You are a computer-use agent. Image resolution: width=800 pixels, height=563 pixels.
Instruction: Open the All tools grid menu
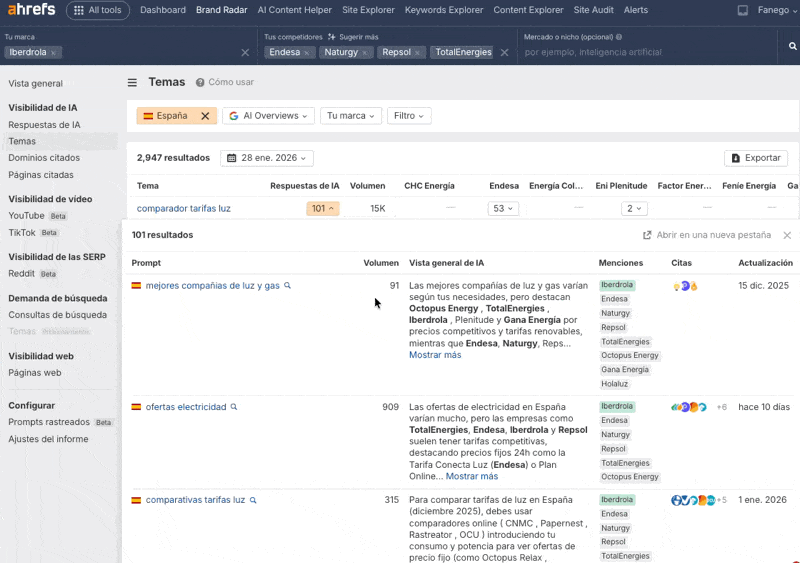coord(97,10)
